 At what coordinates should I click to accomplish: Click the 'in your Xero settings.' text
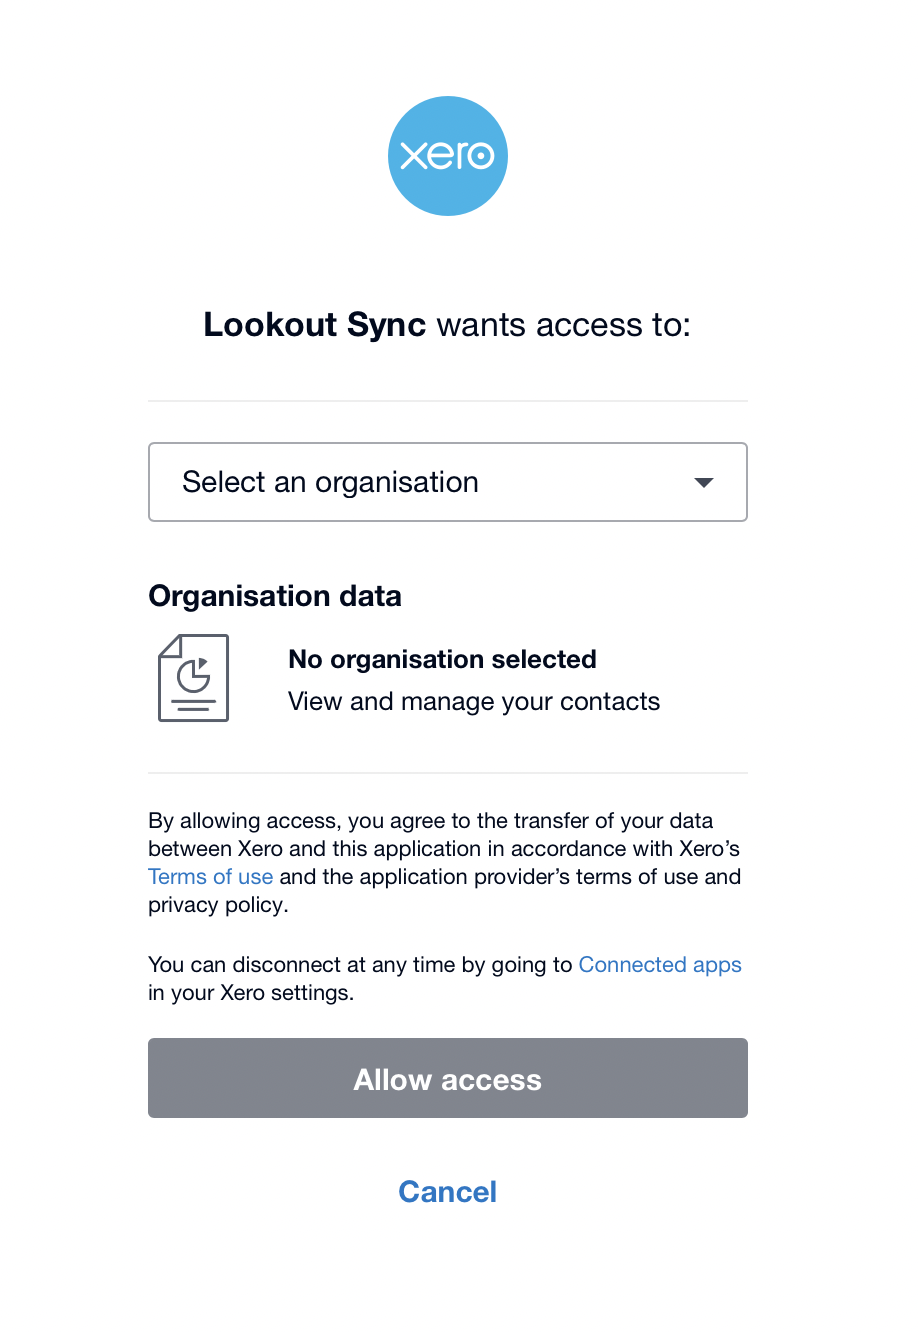[x=251, y=993]
